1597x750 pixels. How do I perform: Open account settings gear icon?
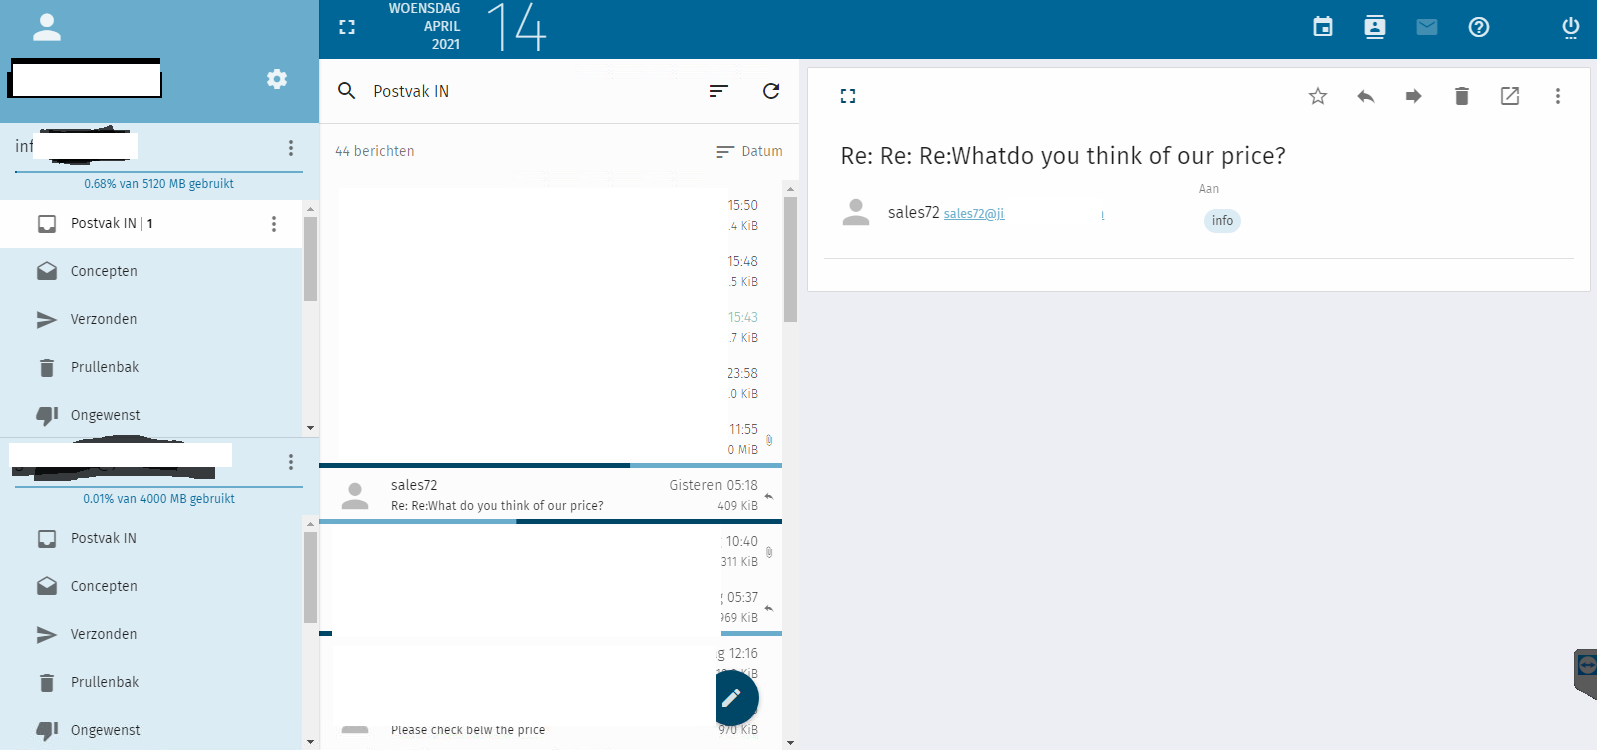point(277,79)
